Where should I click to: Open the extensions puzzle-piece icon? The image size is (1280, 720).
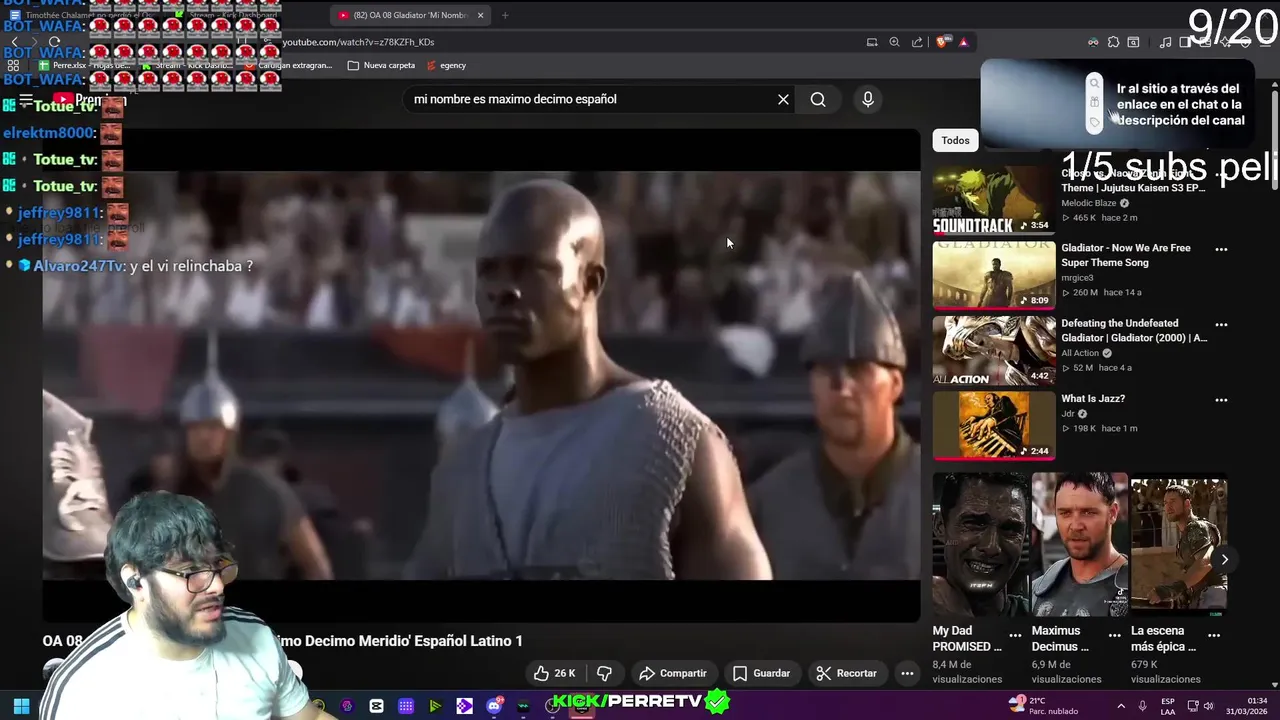tap(1113, 42)
